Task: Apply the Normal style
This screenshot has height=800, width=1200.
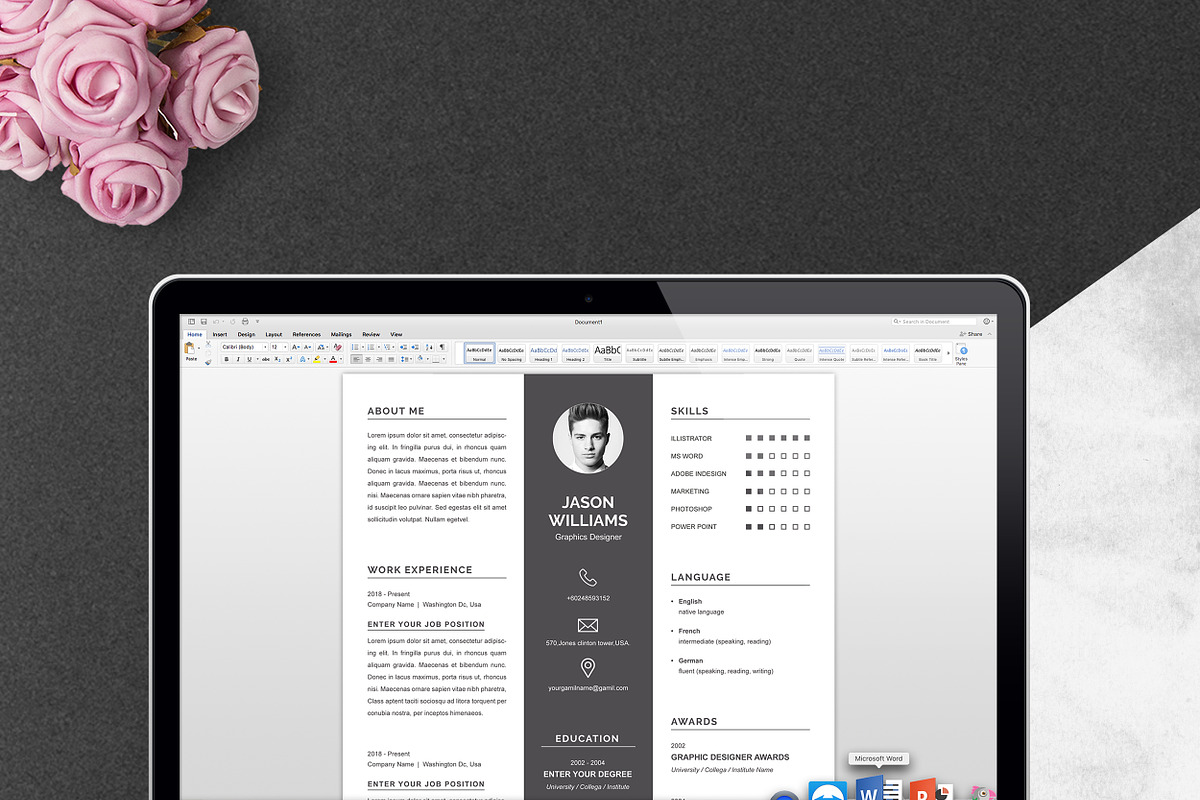Action: 480,353
